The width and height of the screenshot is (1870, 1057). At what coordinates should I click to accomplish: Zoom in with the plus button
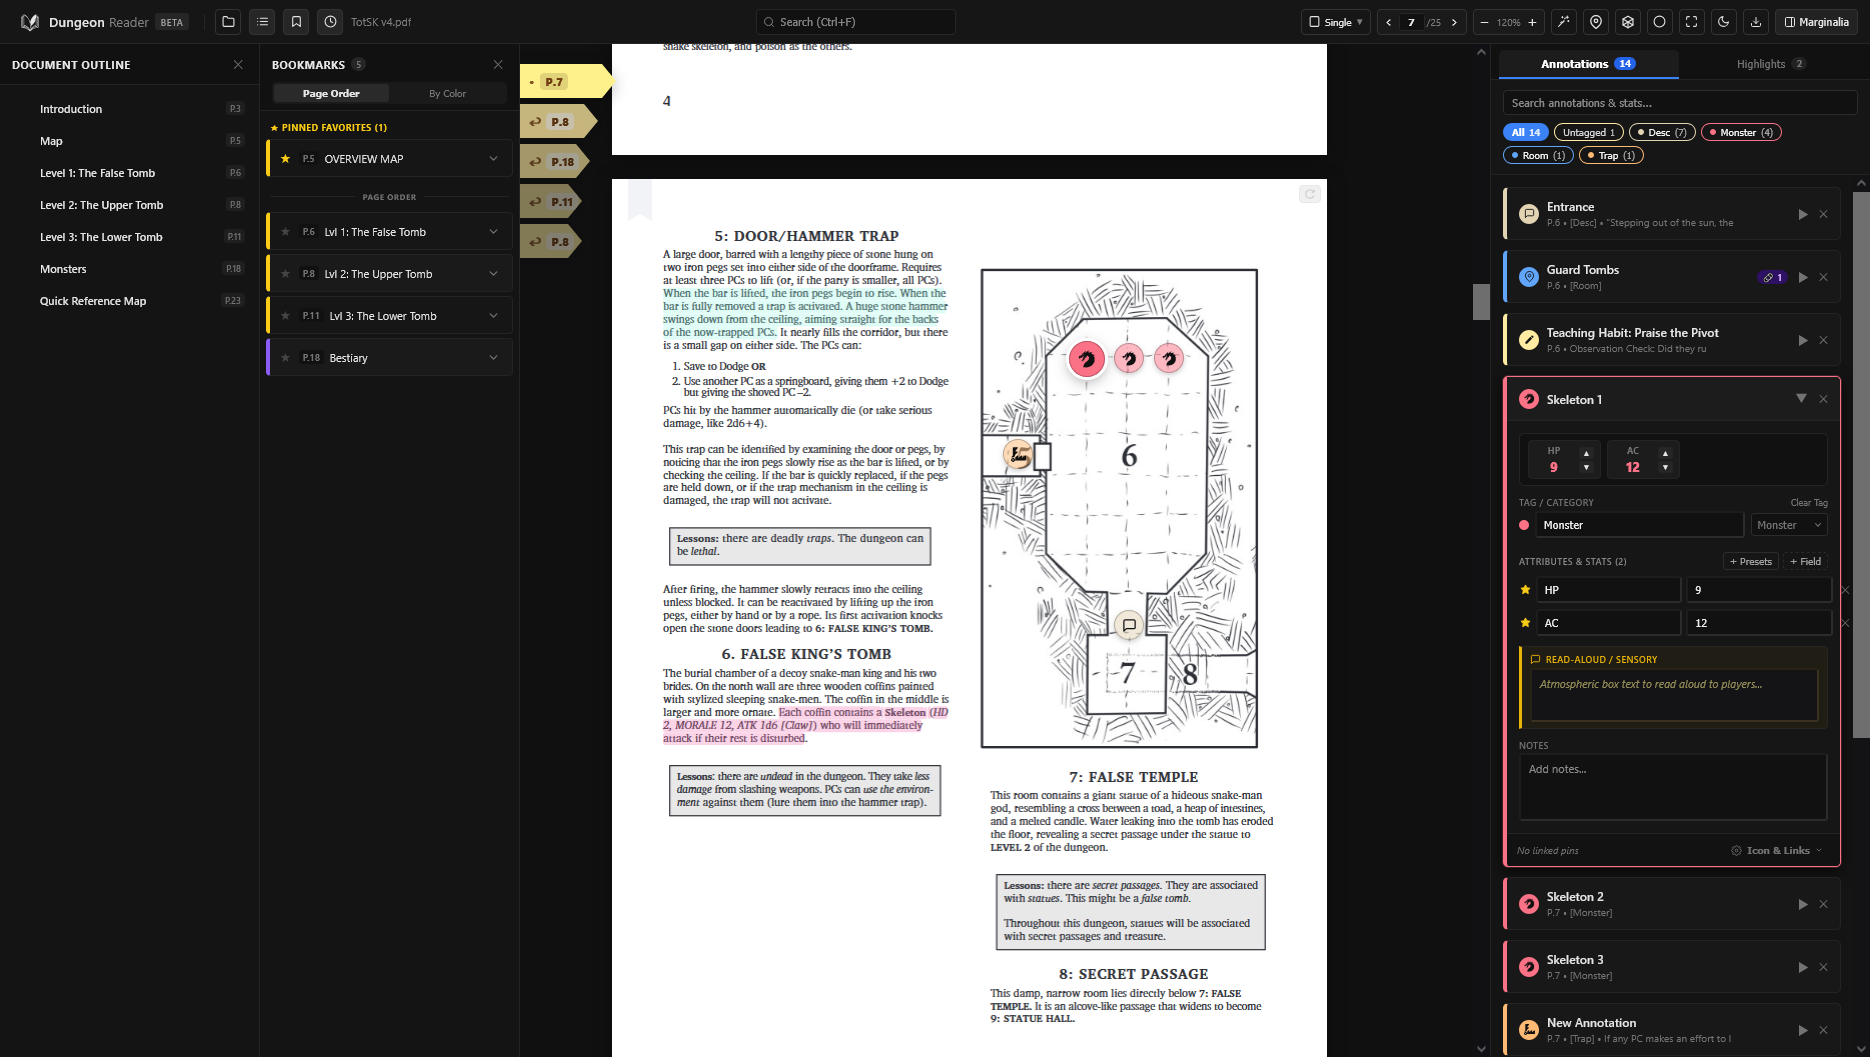[1532, 22]
